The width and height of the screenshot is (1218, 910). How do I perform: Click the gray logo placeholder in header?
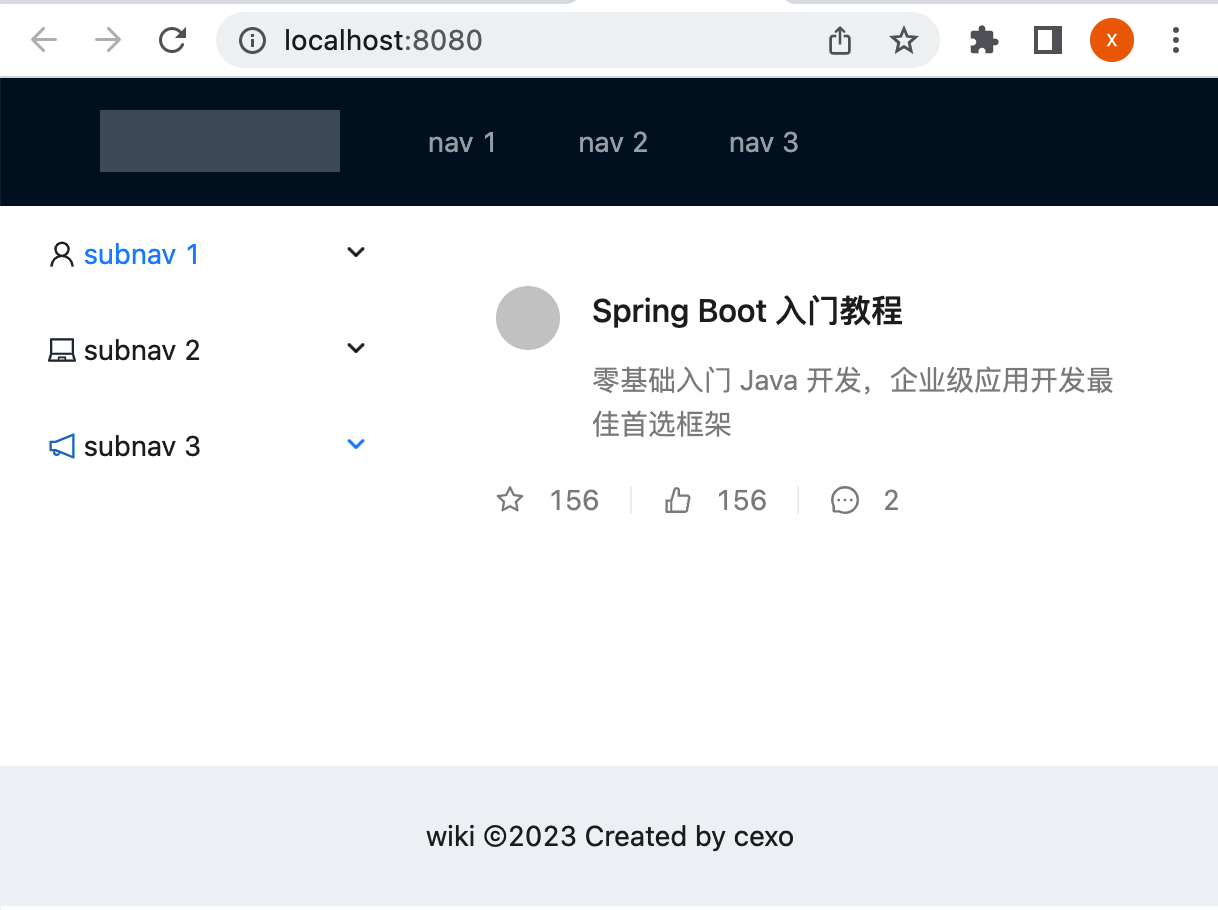[220, 141]
